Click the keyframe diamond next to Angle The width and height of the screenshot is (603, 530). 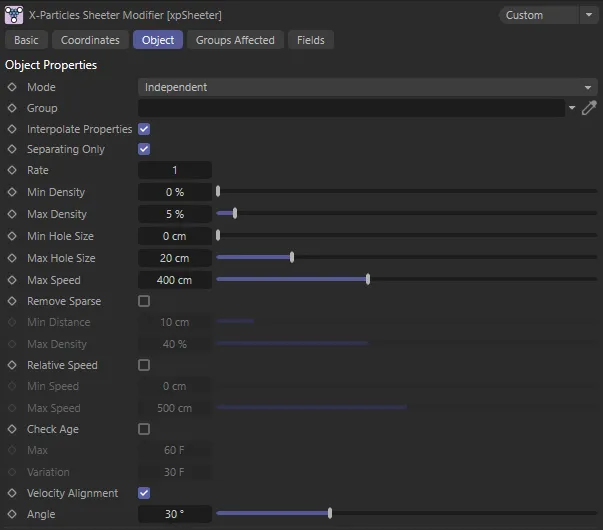click(12, 514)
